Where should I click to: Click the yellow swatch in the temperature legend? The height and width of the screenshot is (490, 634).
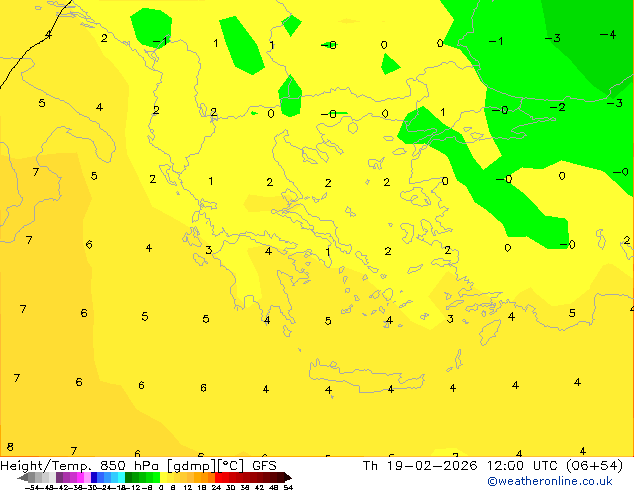(163, 477)
